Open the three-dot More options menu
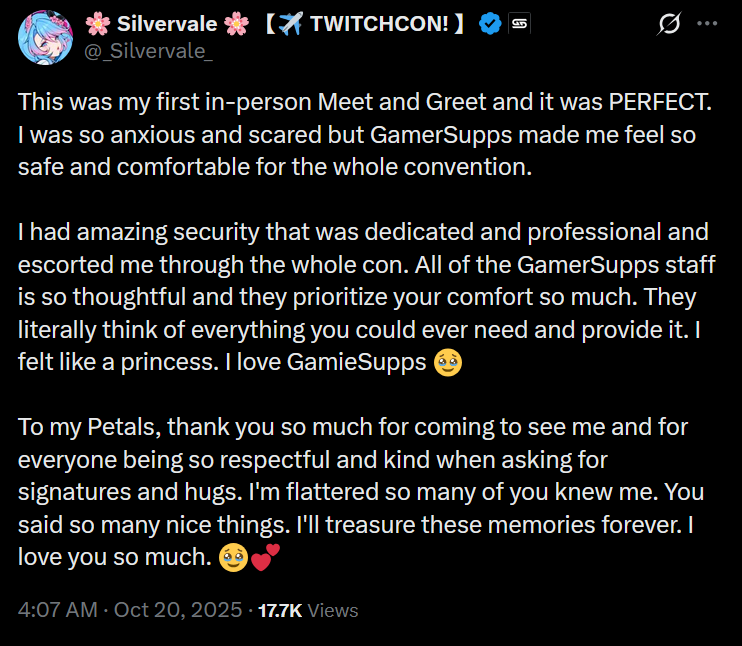The width and height of the screenshot is (742, 646). [708, 26]
